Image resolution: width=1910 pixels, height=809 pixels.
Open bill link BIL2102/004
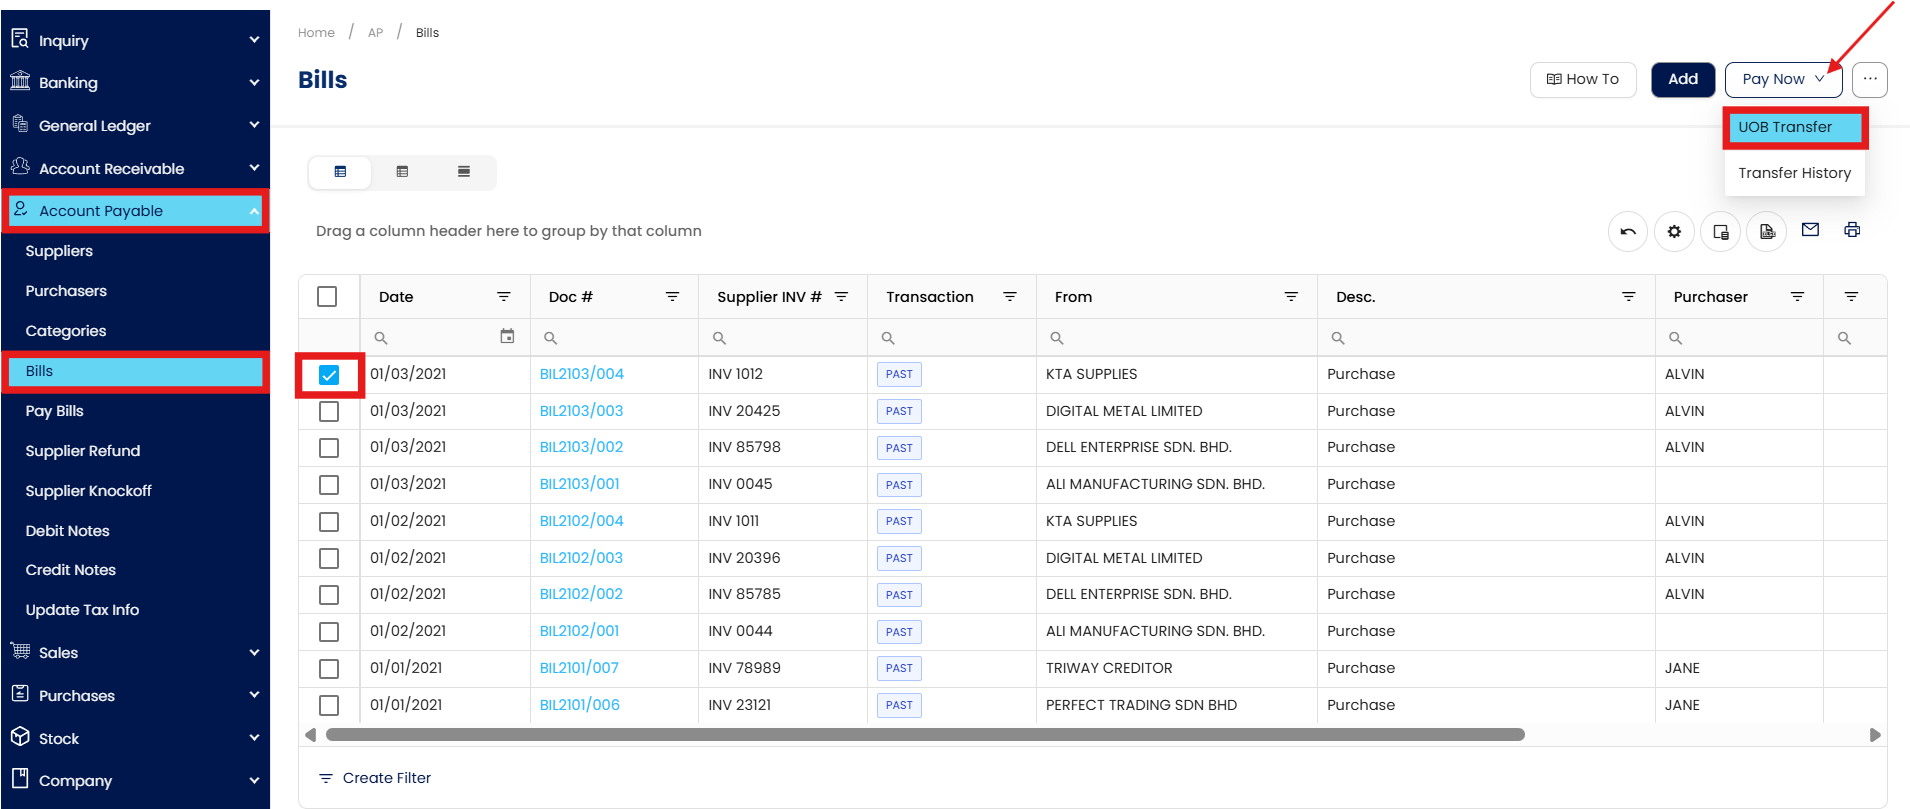pyautogui.click(x=581, y=521)
